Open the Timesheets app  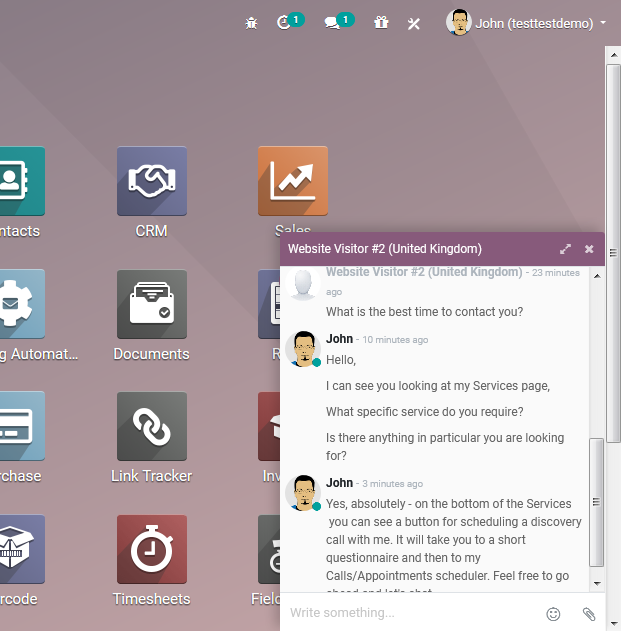click(x=151, y=549)
